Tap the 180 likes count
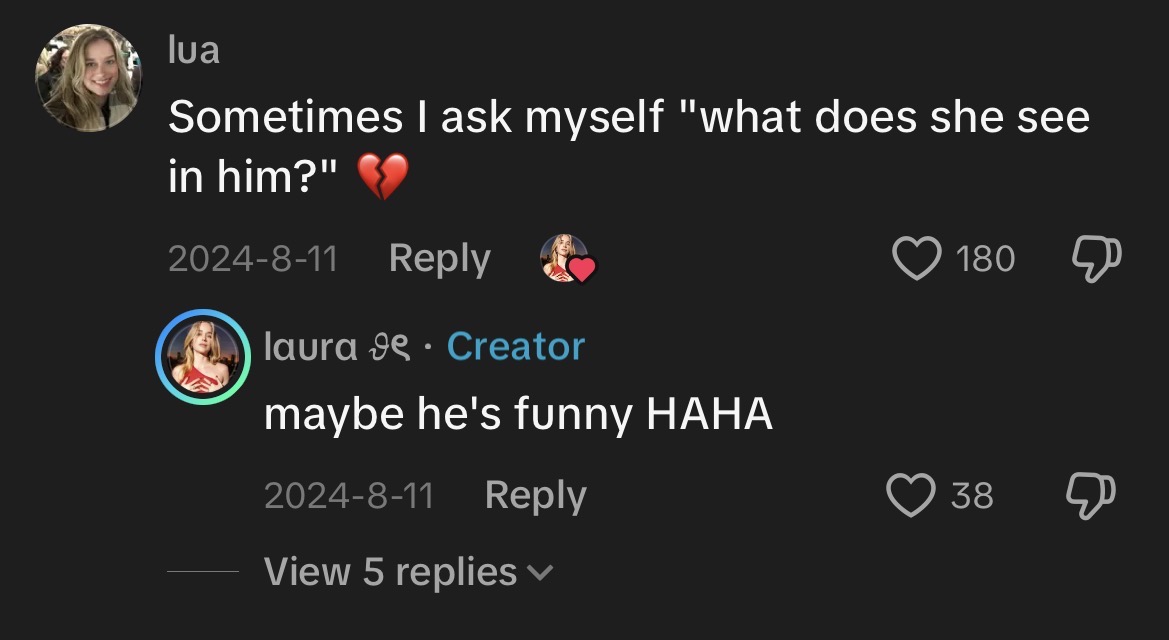1169x640 pixels. coord(984,259)
